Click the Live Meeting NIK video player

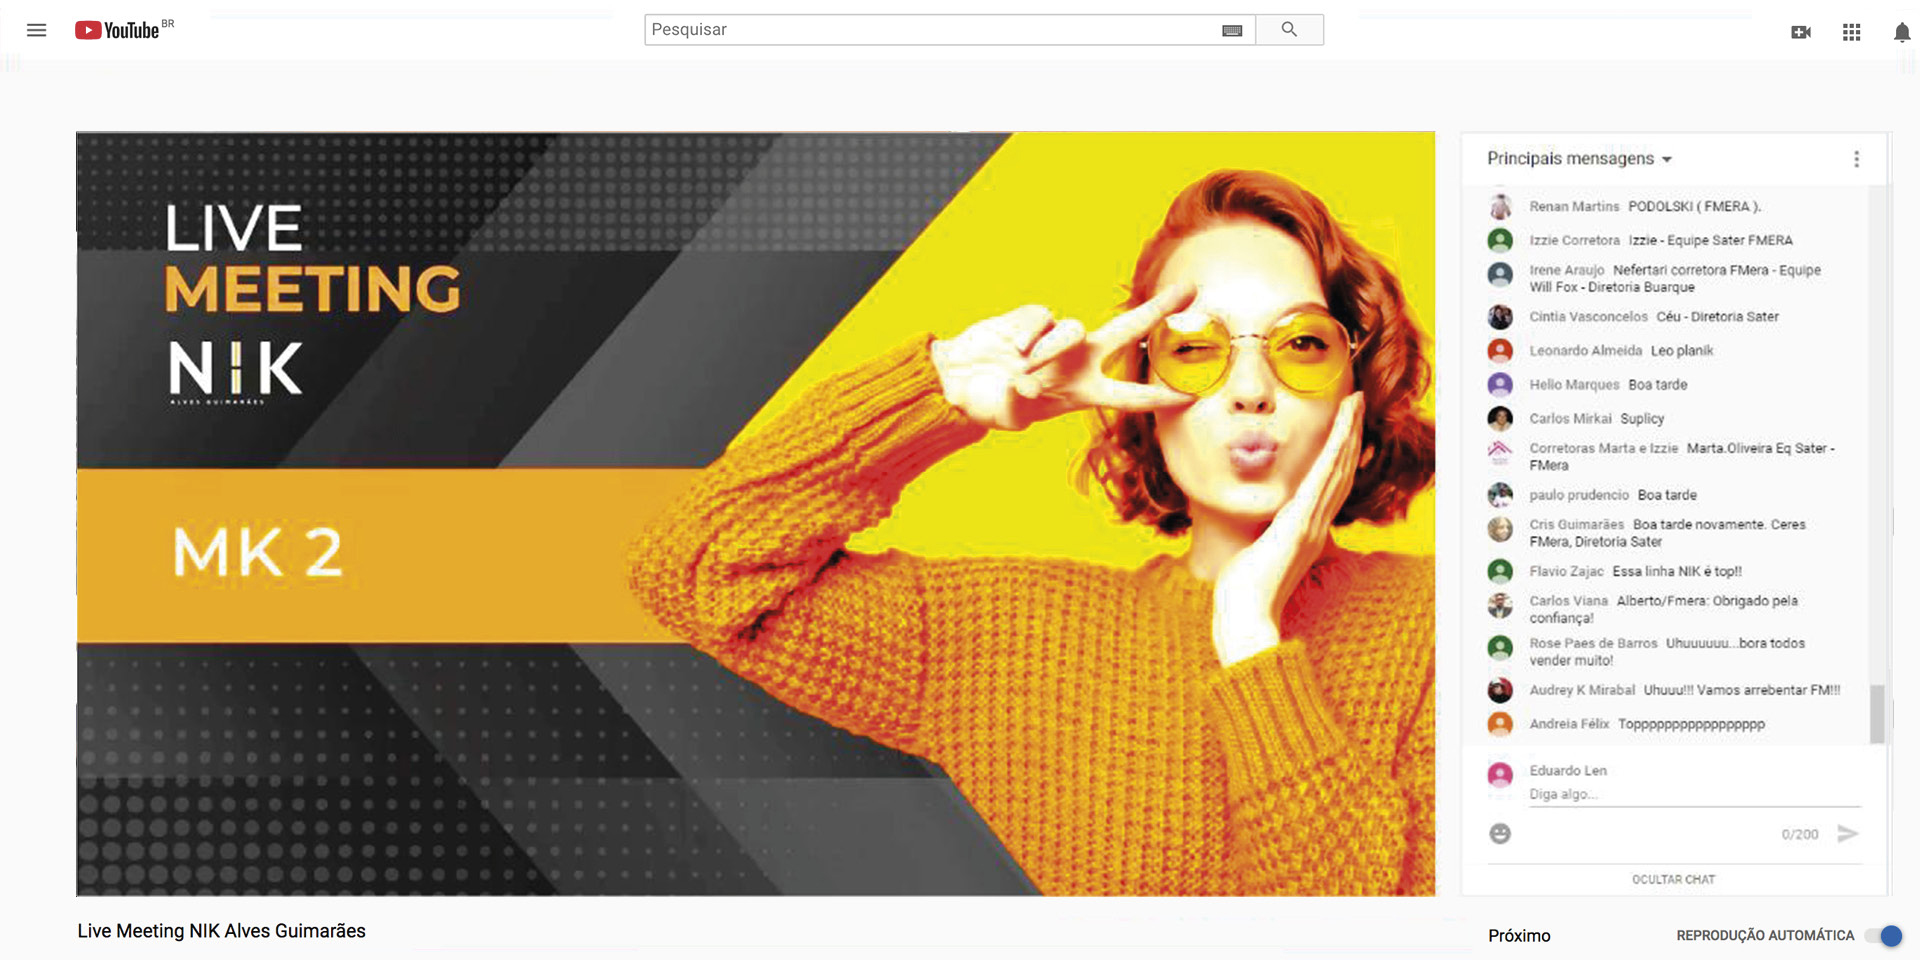pyautogui.click(x=756, y=514)
